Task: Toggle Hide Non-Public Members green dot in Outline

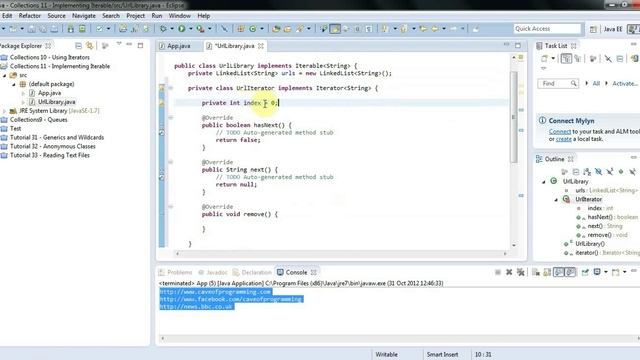Action: (x=621, y=172)
